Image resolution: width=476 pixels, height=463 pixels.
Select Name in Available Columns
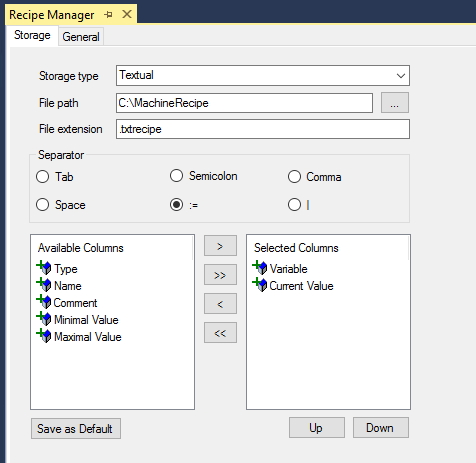68,286
